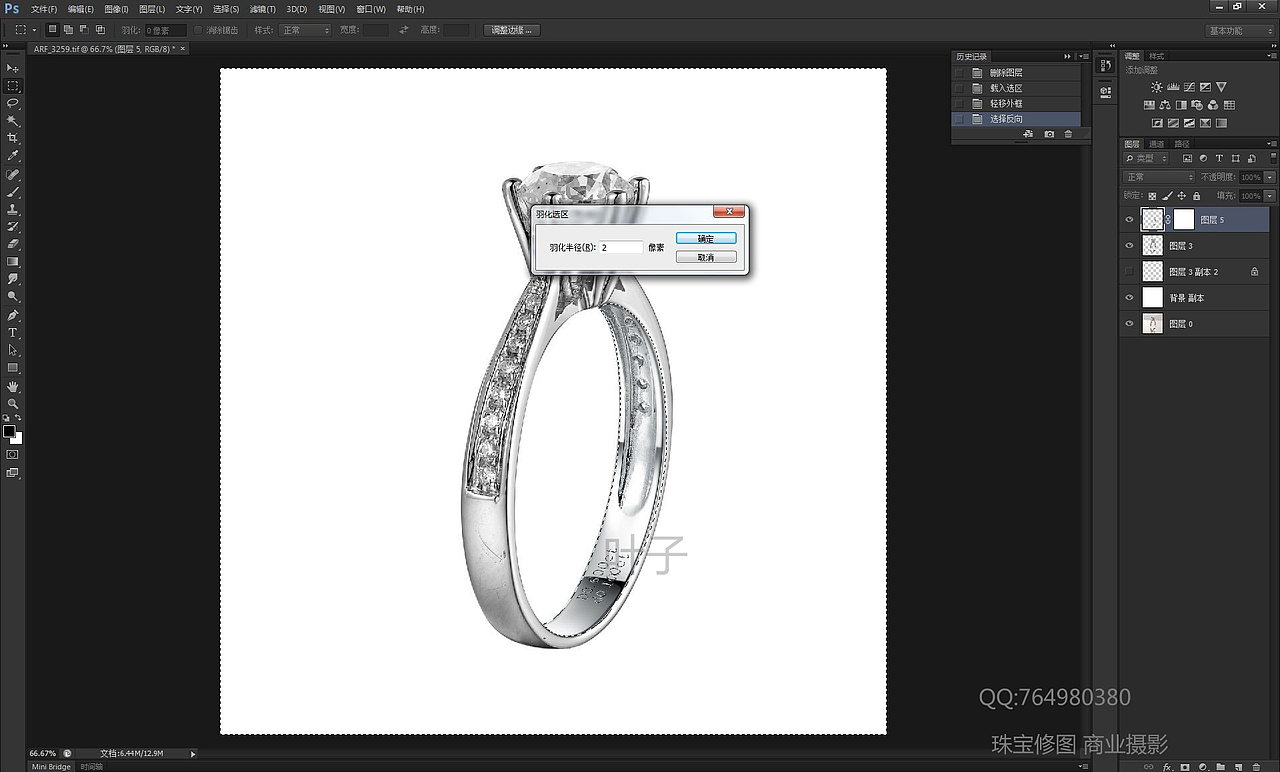Open the 选择(S) menu
This screenshot has height=772, width=1280.
coord(226,9)
